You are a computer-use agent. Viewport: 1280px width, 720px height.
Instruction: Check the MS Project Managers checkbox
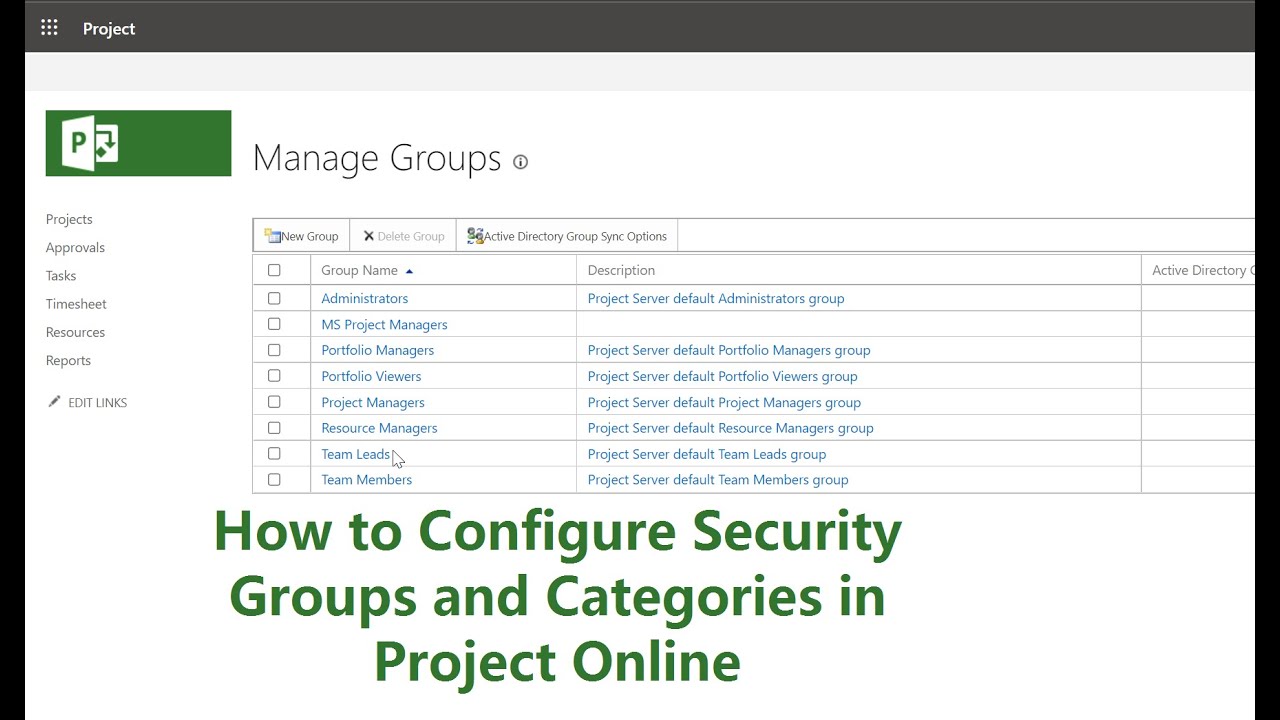(x=274, y=324)
